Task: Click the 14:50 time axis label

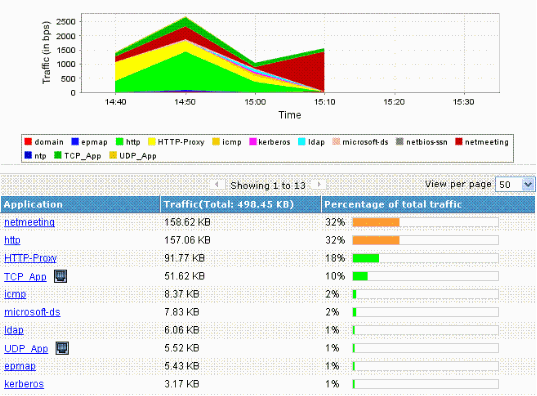Action: pyautogui.click(x=185, y=102)
